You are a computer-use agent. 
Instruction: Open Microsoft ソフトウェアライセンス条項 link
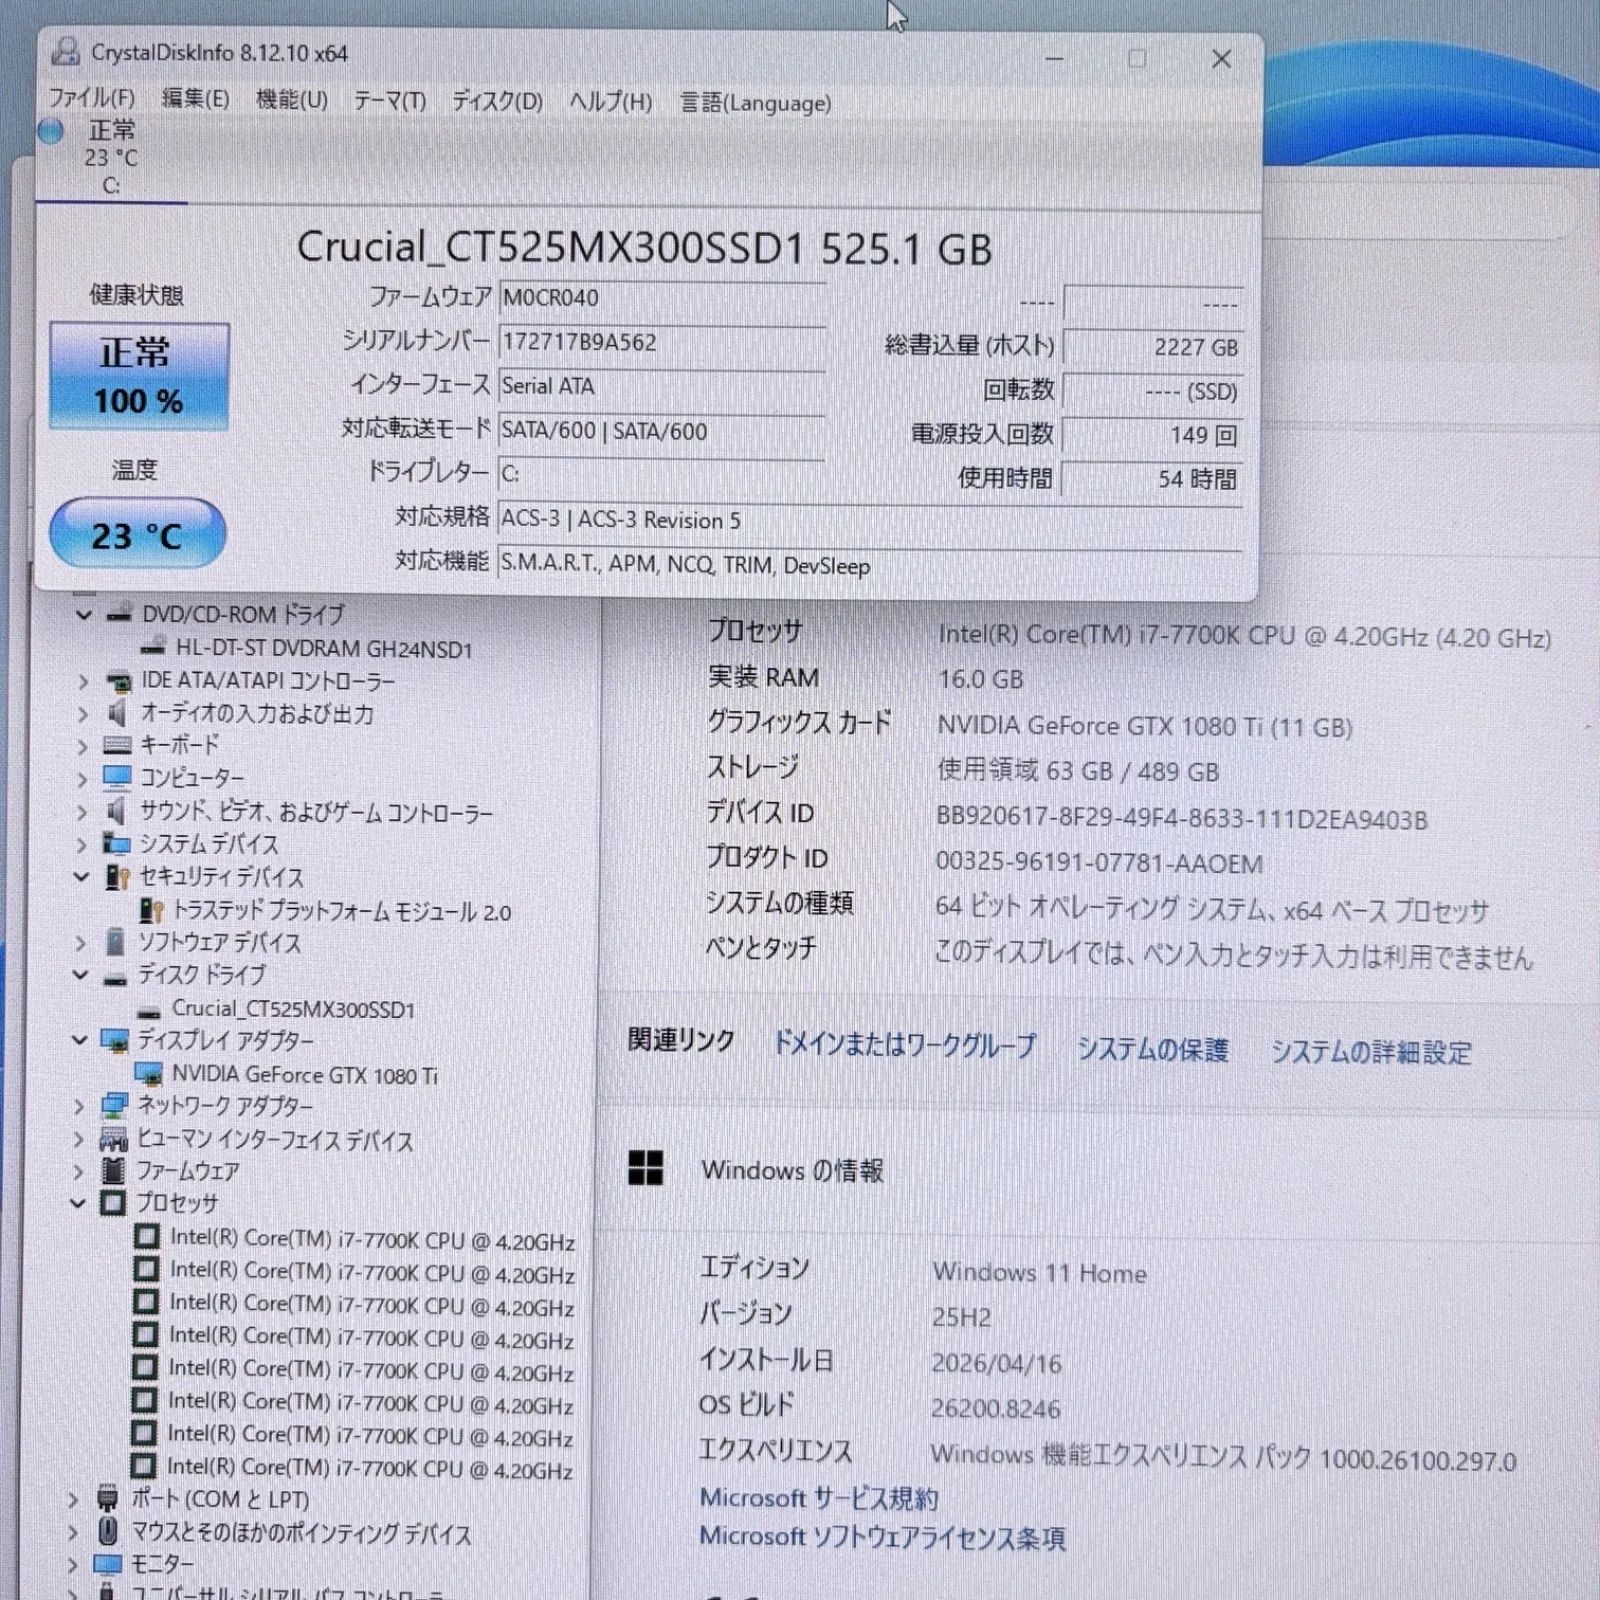882,1537
